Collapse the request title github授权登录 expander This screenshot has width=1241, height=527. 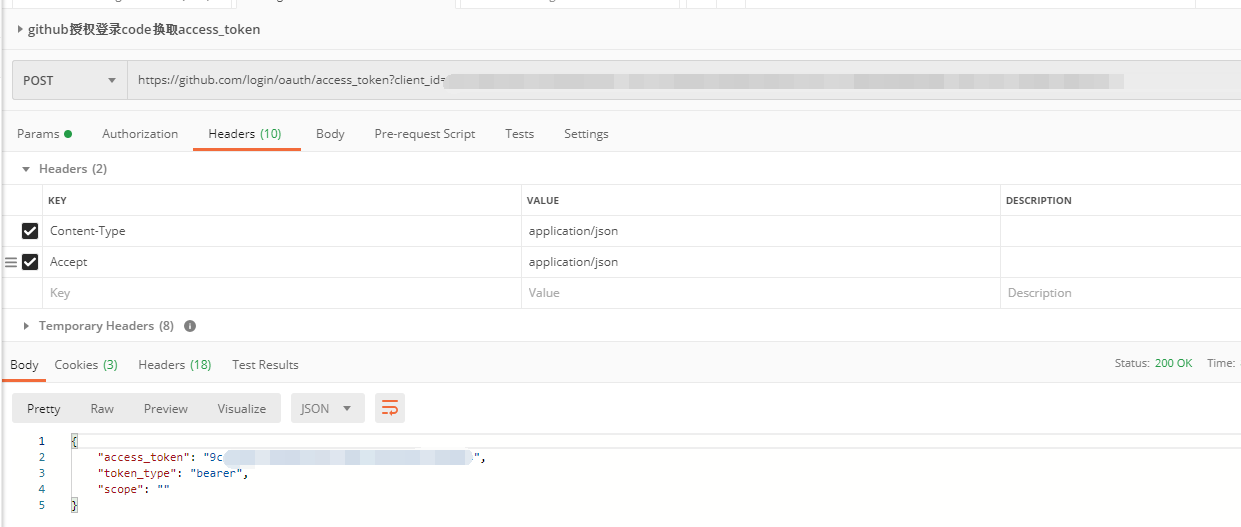tap(21, 30)
